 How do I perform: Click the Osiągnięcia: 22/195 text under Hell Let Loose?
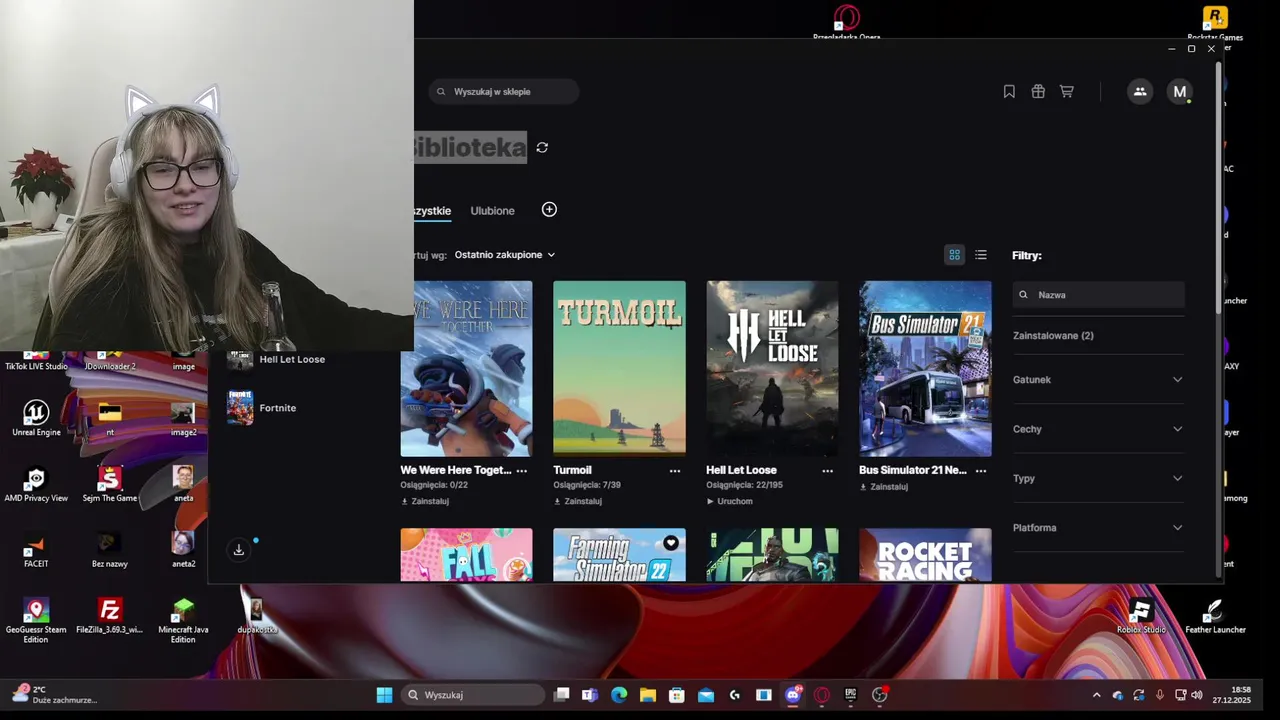point(744,485)
